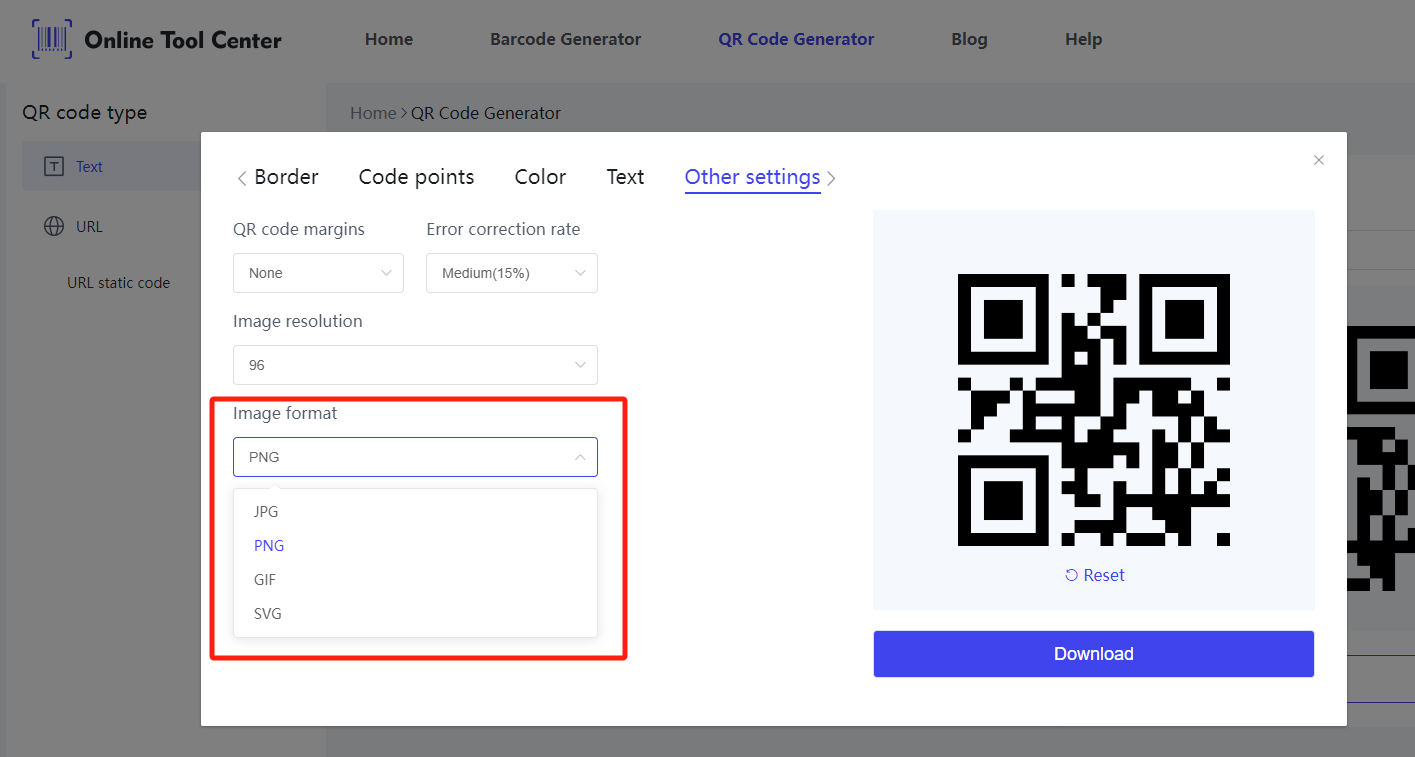Screen dimensions: 1415x757
Task: Switch to the Text tab
Action: pyautogui.click(x=625, y=177)
